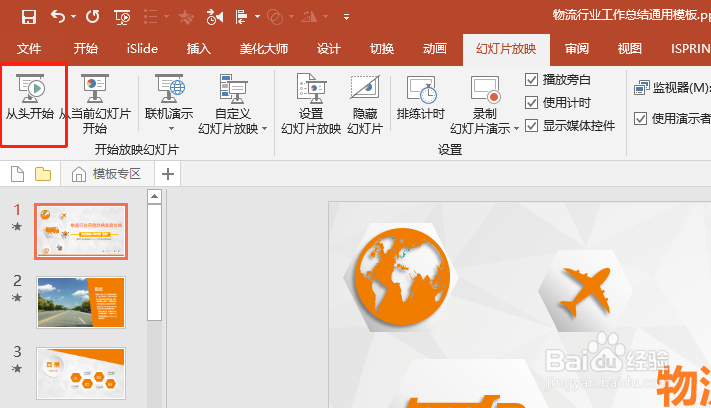Screen dimensions: 711x408
Task: Click the quick-access slideshow from beginning icon
Action: click(x=122, y=17)
